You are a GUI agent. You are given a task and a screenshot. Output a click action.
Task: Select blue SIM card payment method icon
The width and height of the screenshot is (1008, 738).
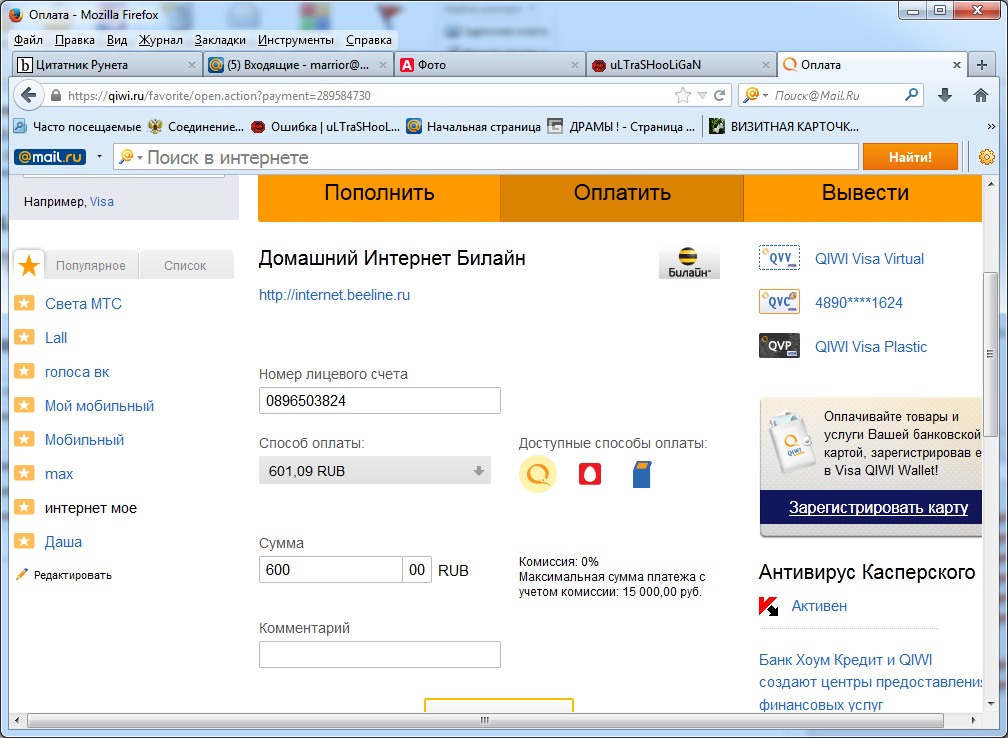(x=642, y=474)
